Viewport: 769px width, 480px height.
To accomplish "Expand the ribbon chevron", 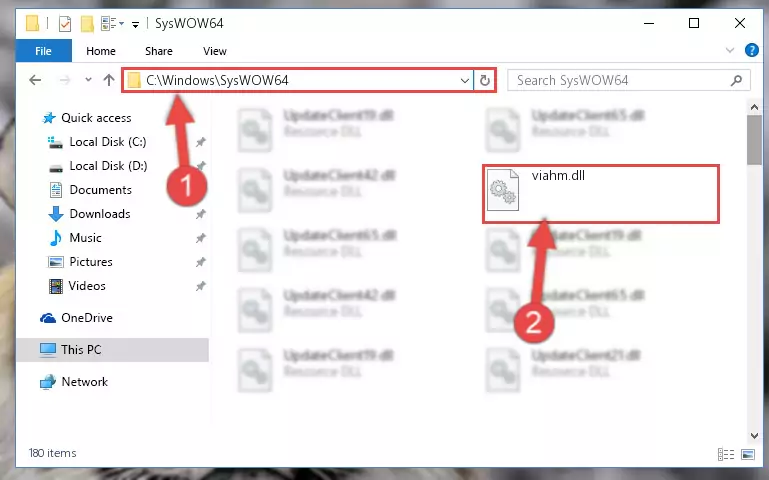I will click(730, 50).
